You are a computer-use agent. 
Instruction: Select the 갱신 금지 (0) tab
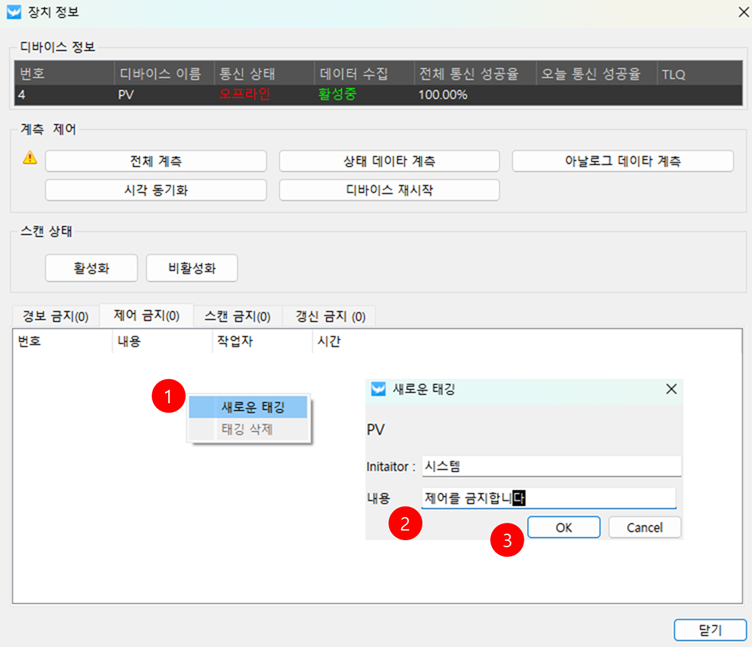330,316
